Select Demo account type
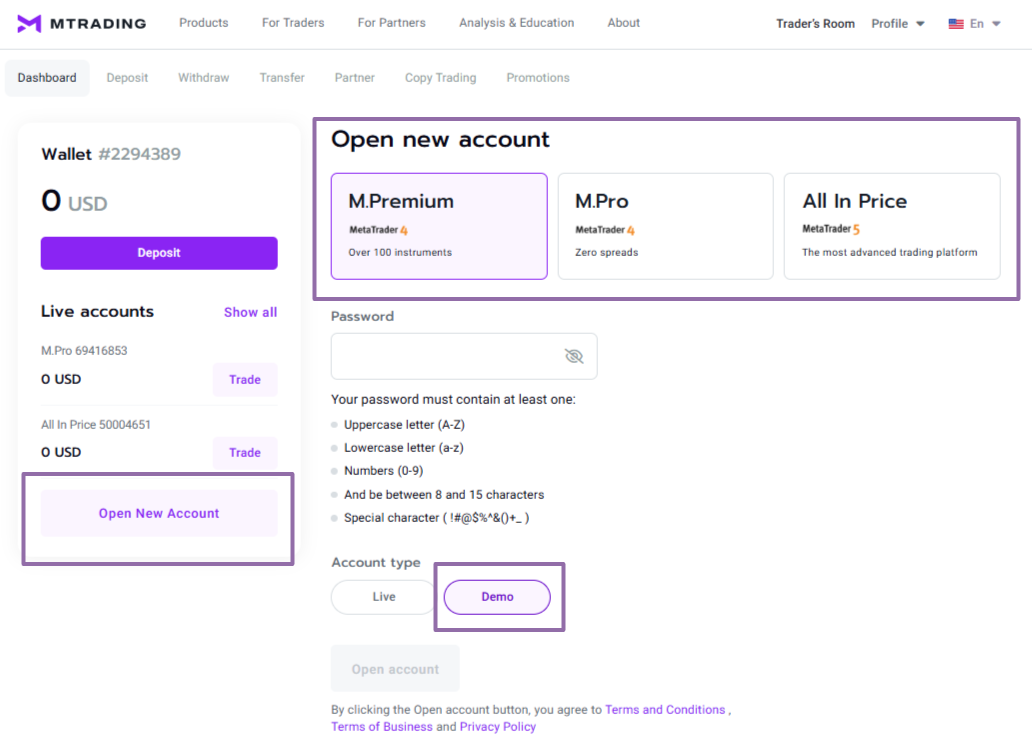 click(x=497, y=597)
